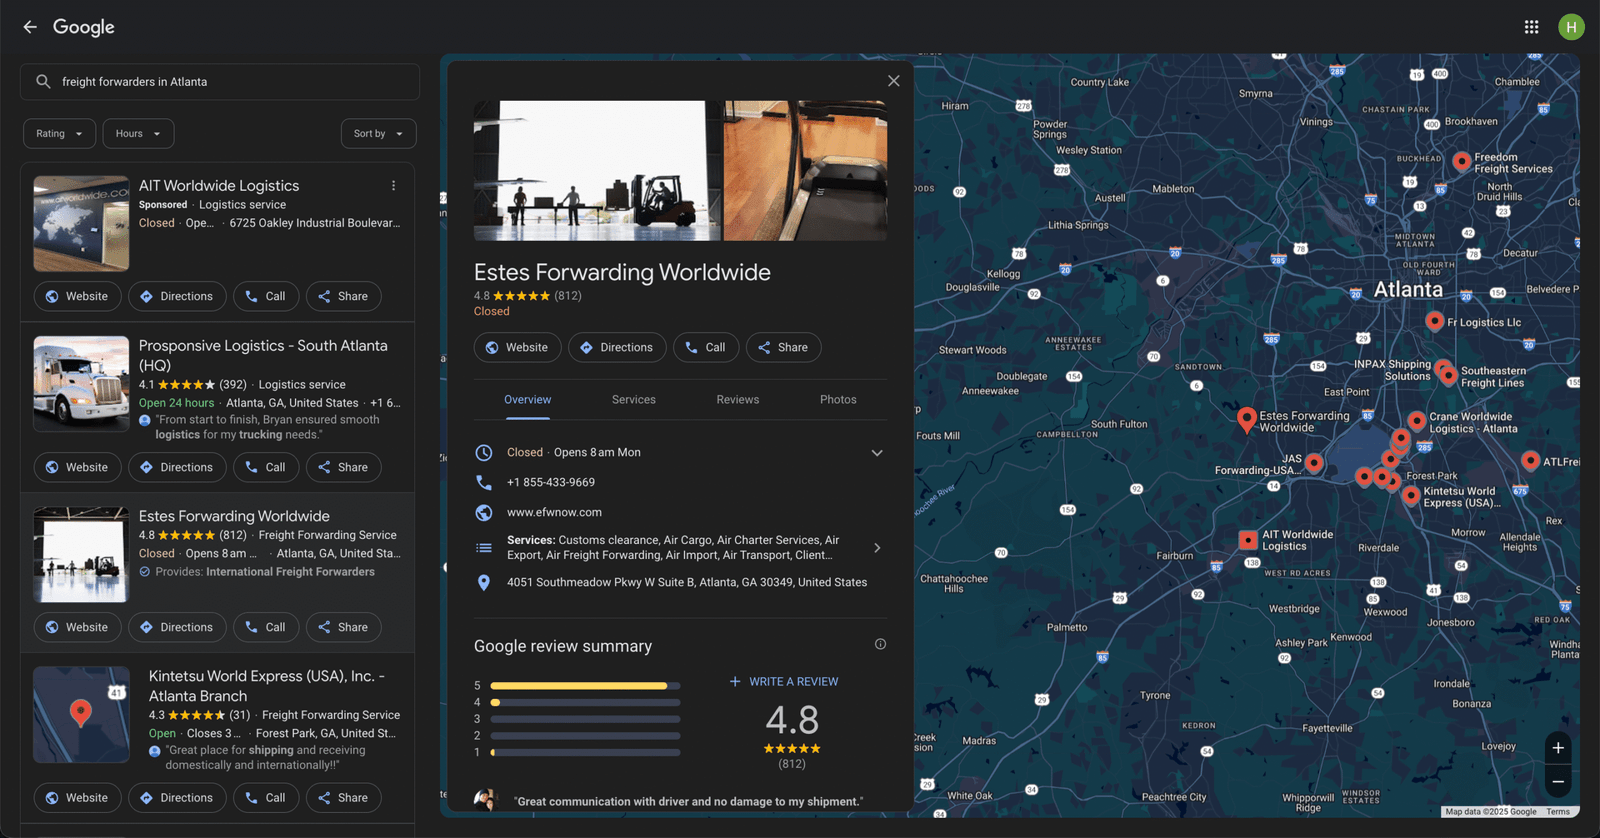Select the Freedom Freight Services map pin
The image size is (1600, 838).
1461,161
